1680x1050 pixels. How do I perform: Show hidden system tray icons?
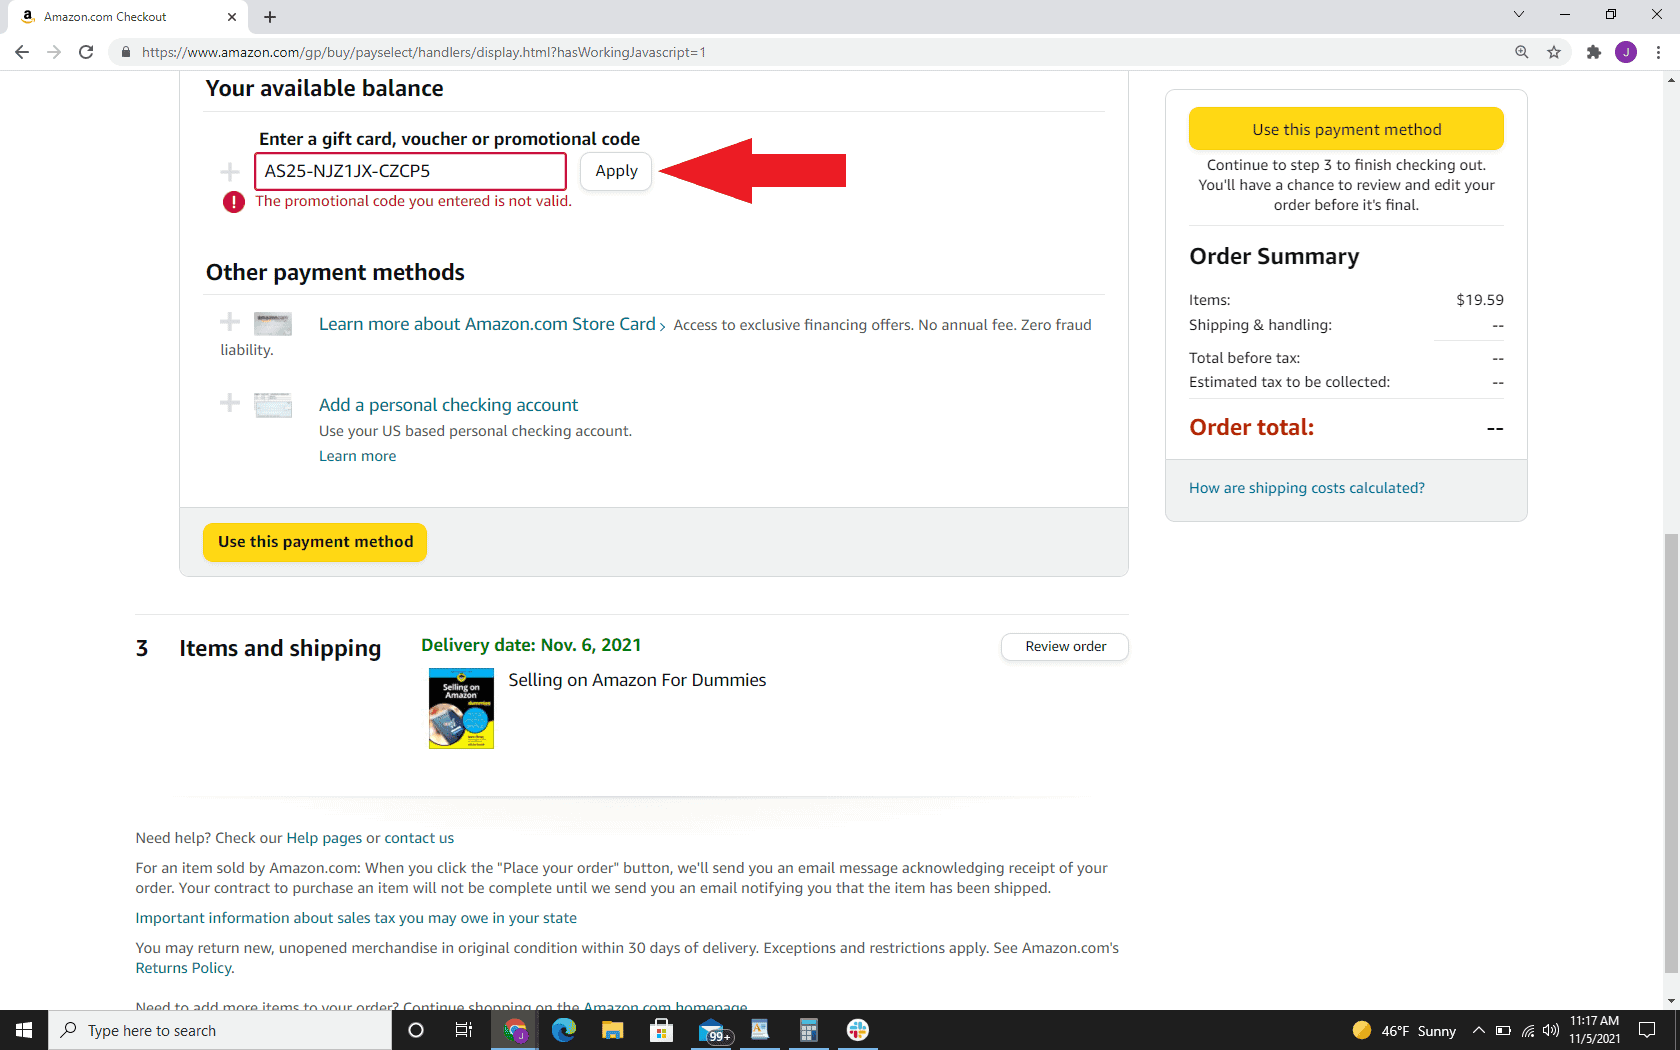coord(1479,1030)
